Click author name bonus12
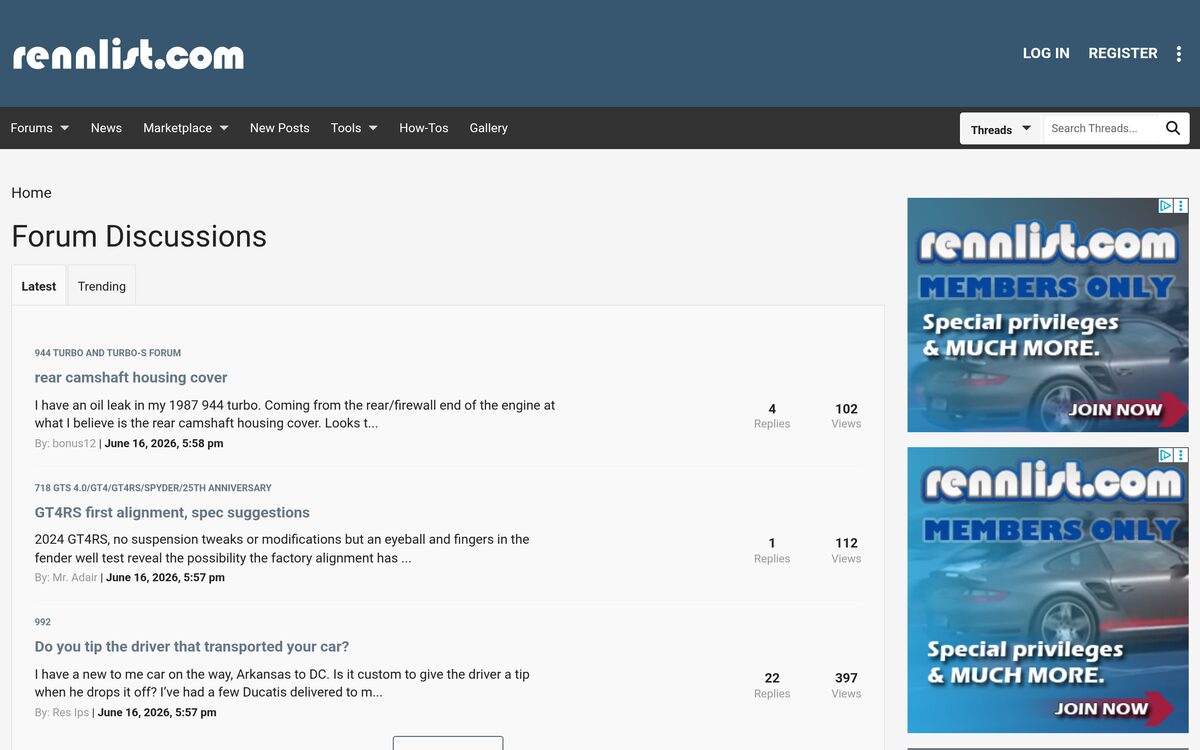 pos(74,443)
